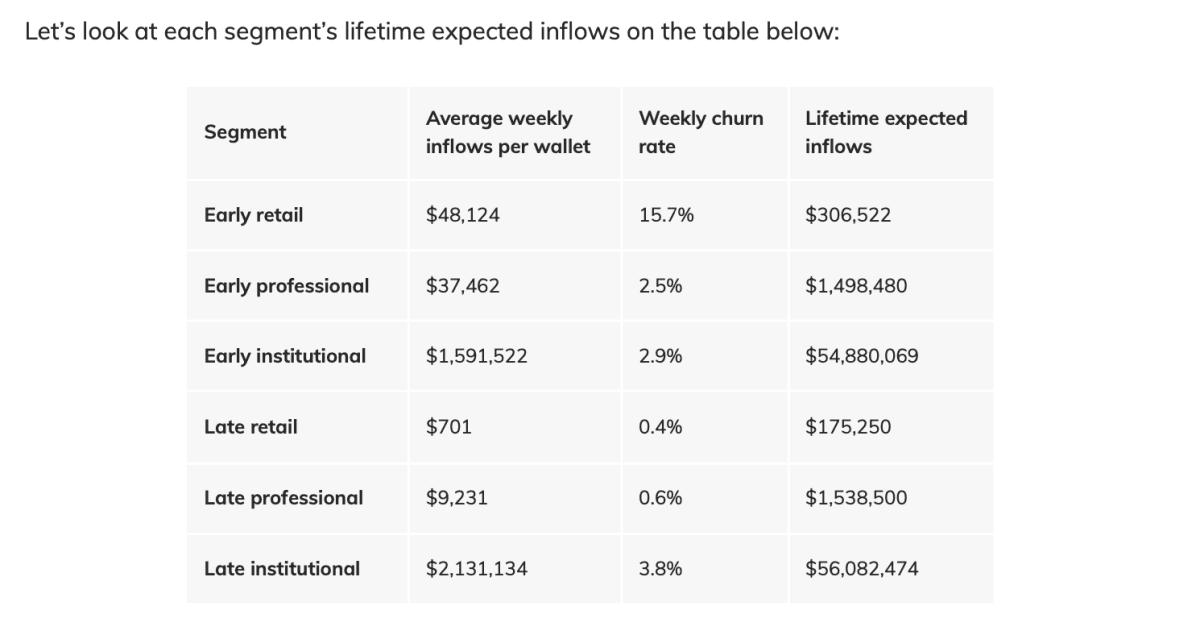Select the "Late professional" row label
Viewport: 1200px width, 635px height.
pyautogui.click(x=283, y=498)
